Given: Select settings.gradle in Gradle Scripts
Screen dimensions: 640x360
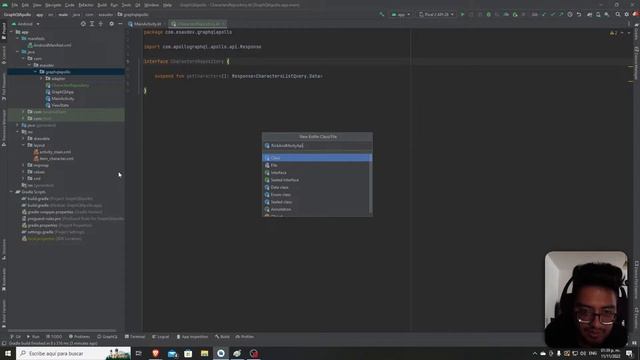Looking at the screenshot, I should pos(53,232).
